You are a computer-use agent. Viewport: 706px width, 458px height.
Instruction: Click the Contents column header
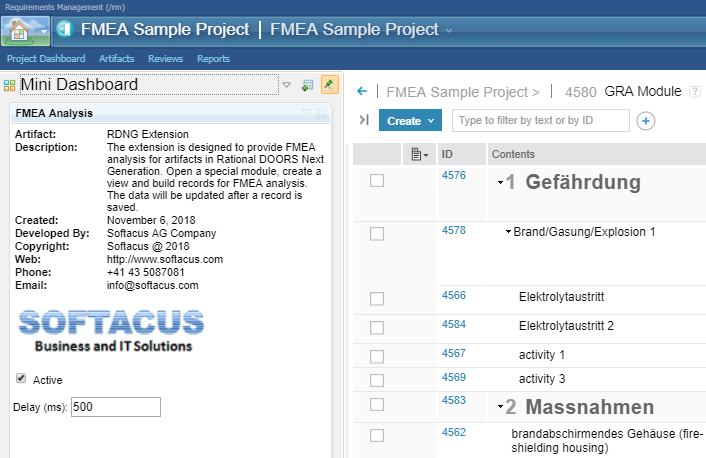pos(597,154)
